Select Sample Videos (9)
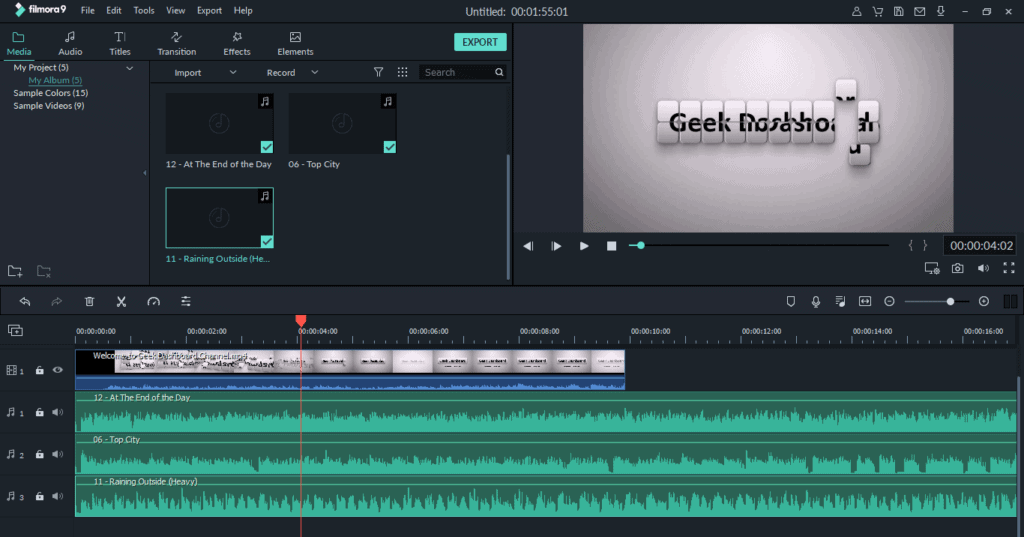The width and height of the screenshot is (1024, 537). click(x=49, y=106)
